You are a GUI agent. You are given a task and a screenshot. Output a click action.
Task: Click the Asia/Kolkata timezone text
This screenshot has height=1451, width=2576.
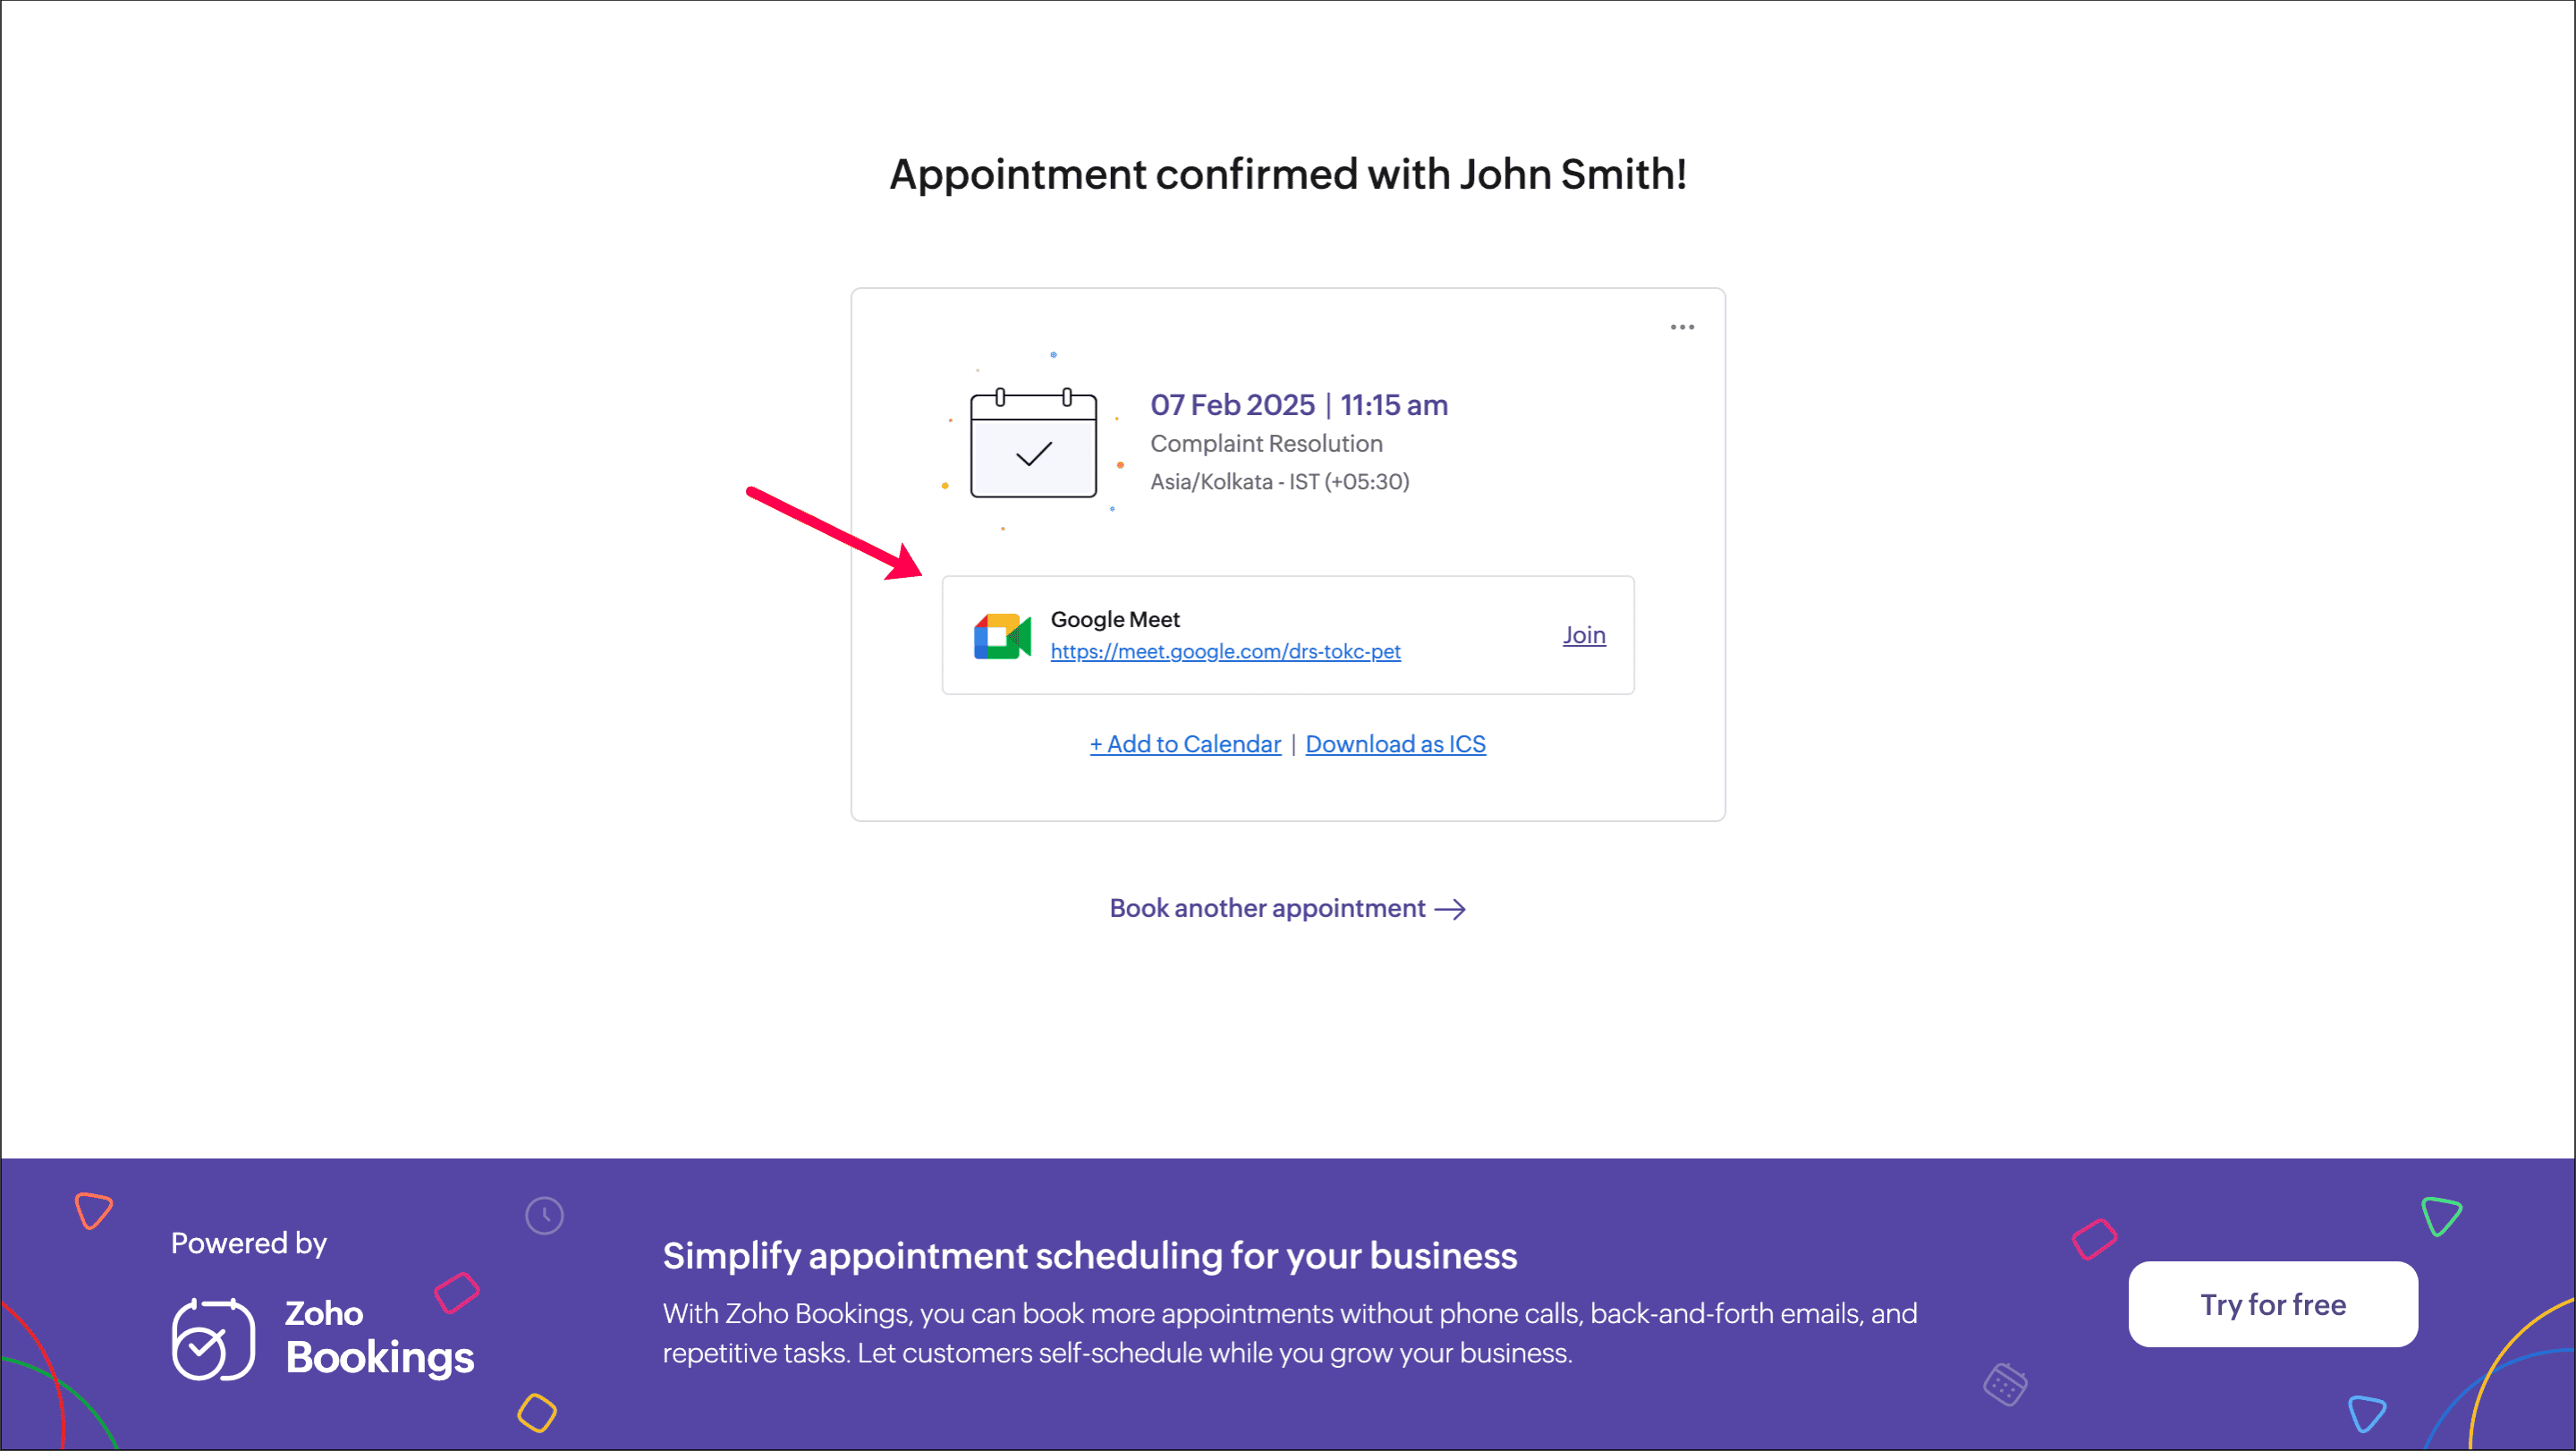(1279, 482)
